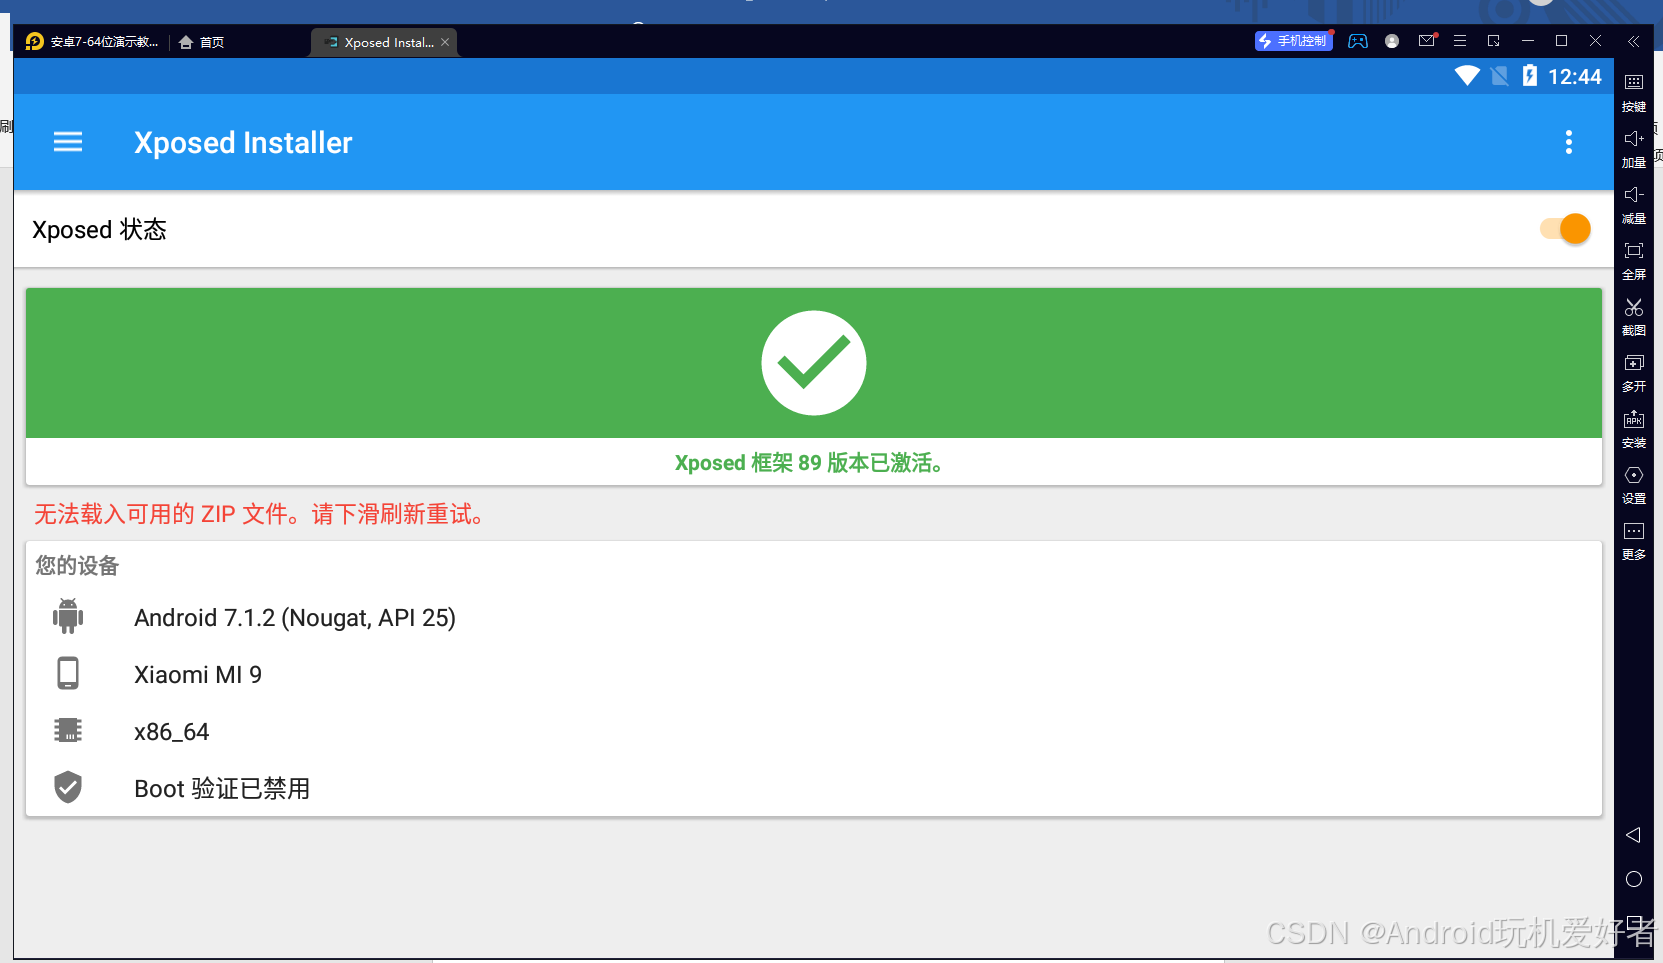Switch to the Xposed Installer emulator tab
The height and width of the screenshot is (963, 1663).
pos(385,42)
